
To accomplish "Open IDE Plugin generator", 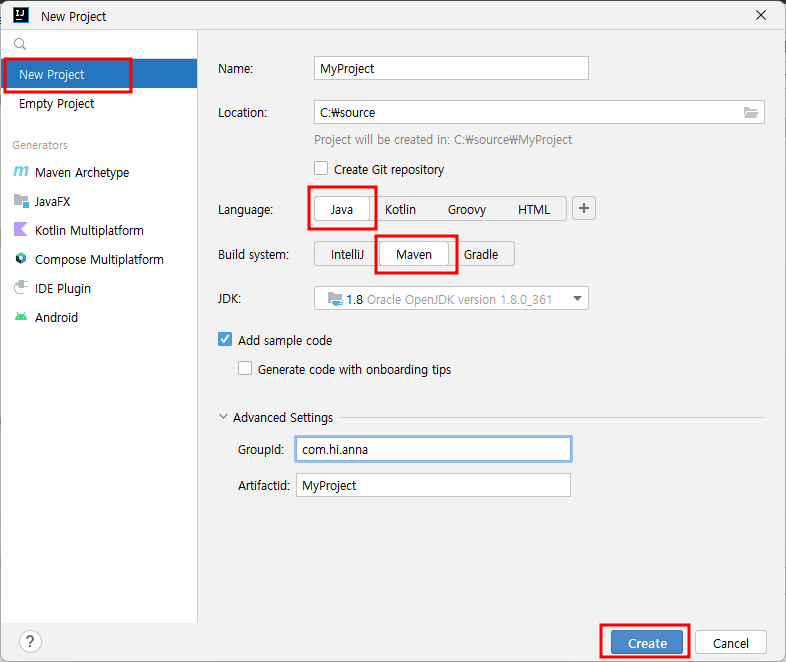I will click(x=99, y=289).
